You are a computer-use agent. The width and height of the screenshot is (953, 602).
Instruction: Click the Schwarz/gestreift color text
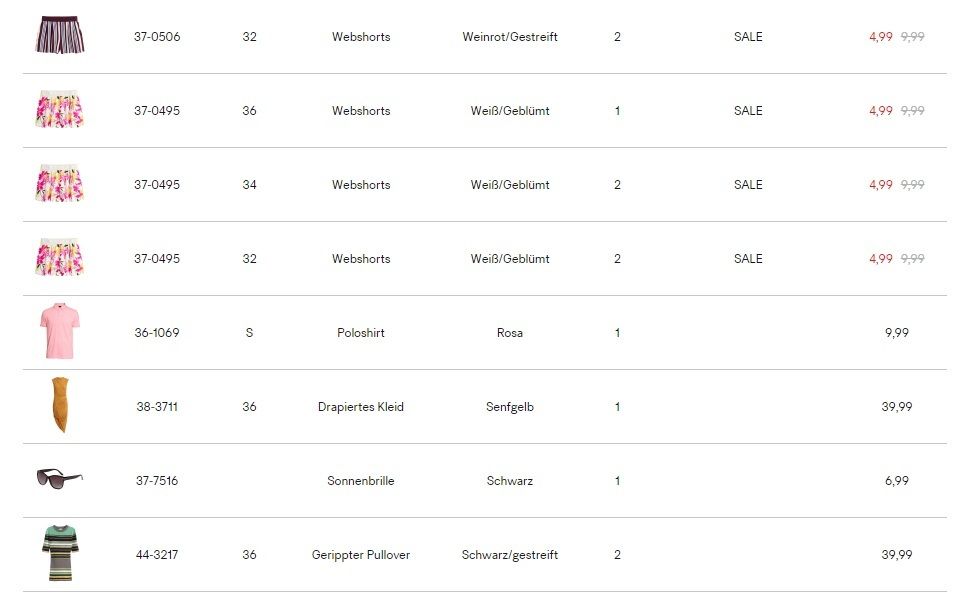pos(510,555)
